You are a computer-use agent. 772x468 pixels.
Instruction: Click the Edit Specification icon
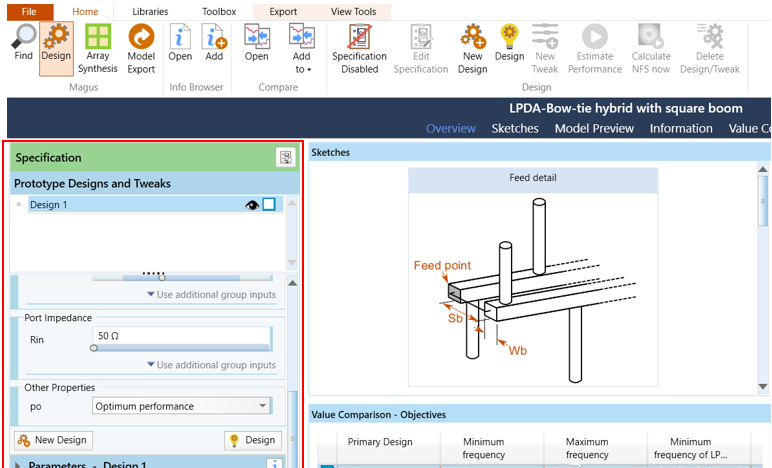click(421, 37)
